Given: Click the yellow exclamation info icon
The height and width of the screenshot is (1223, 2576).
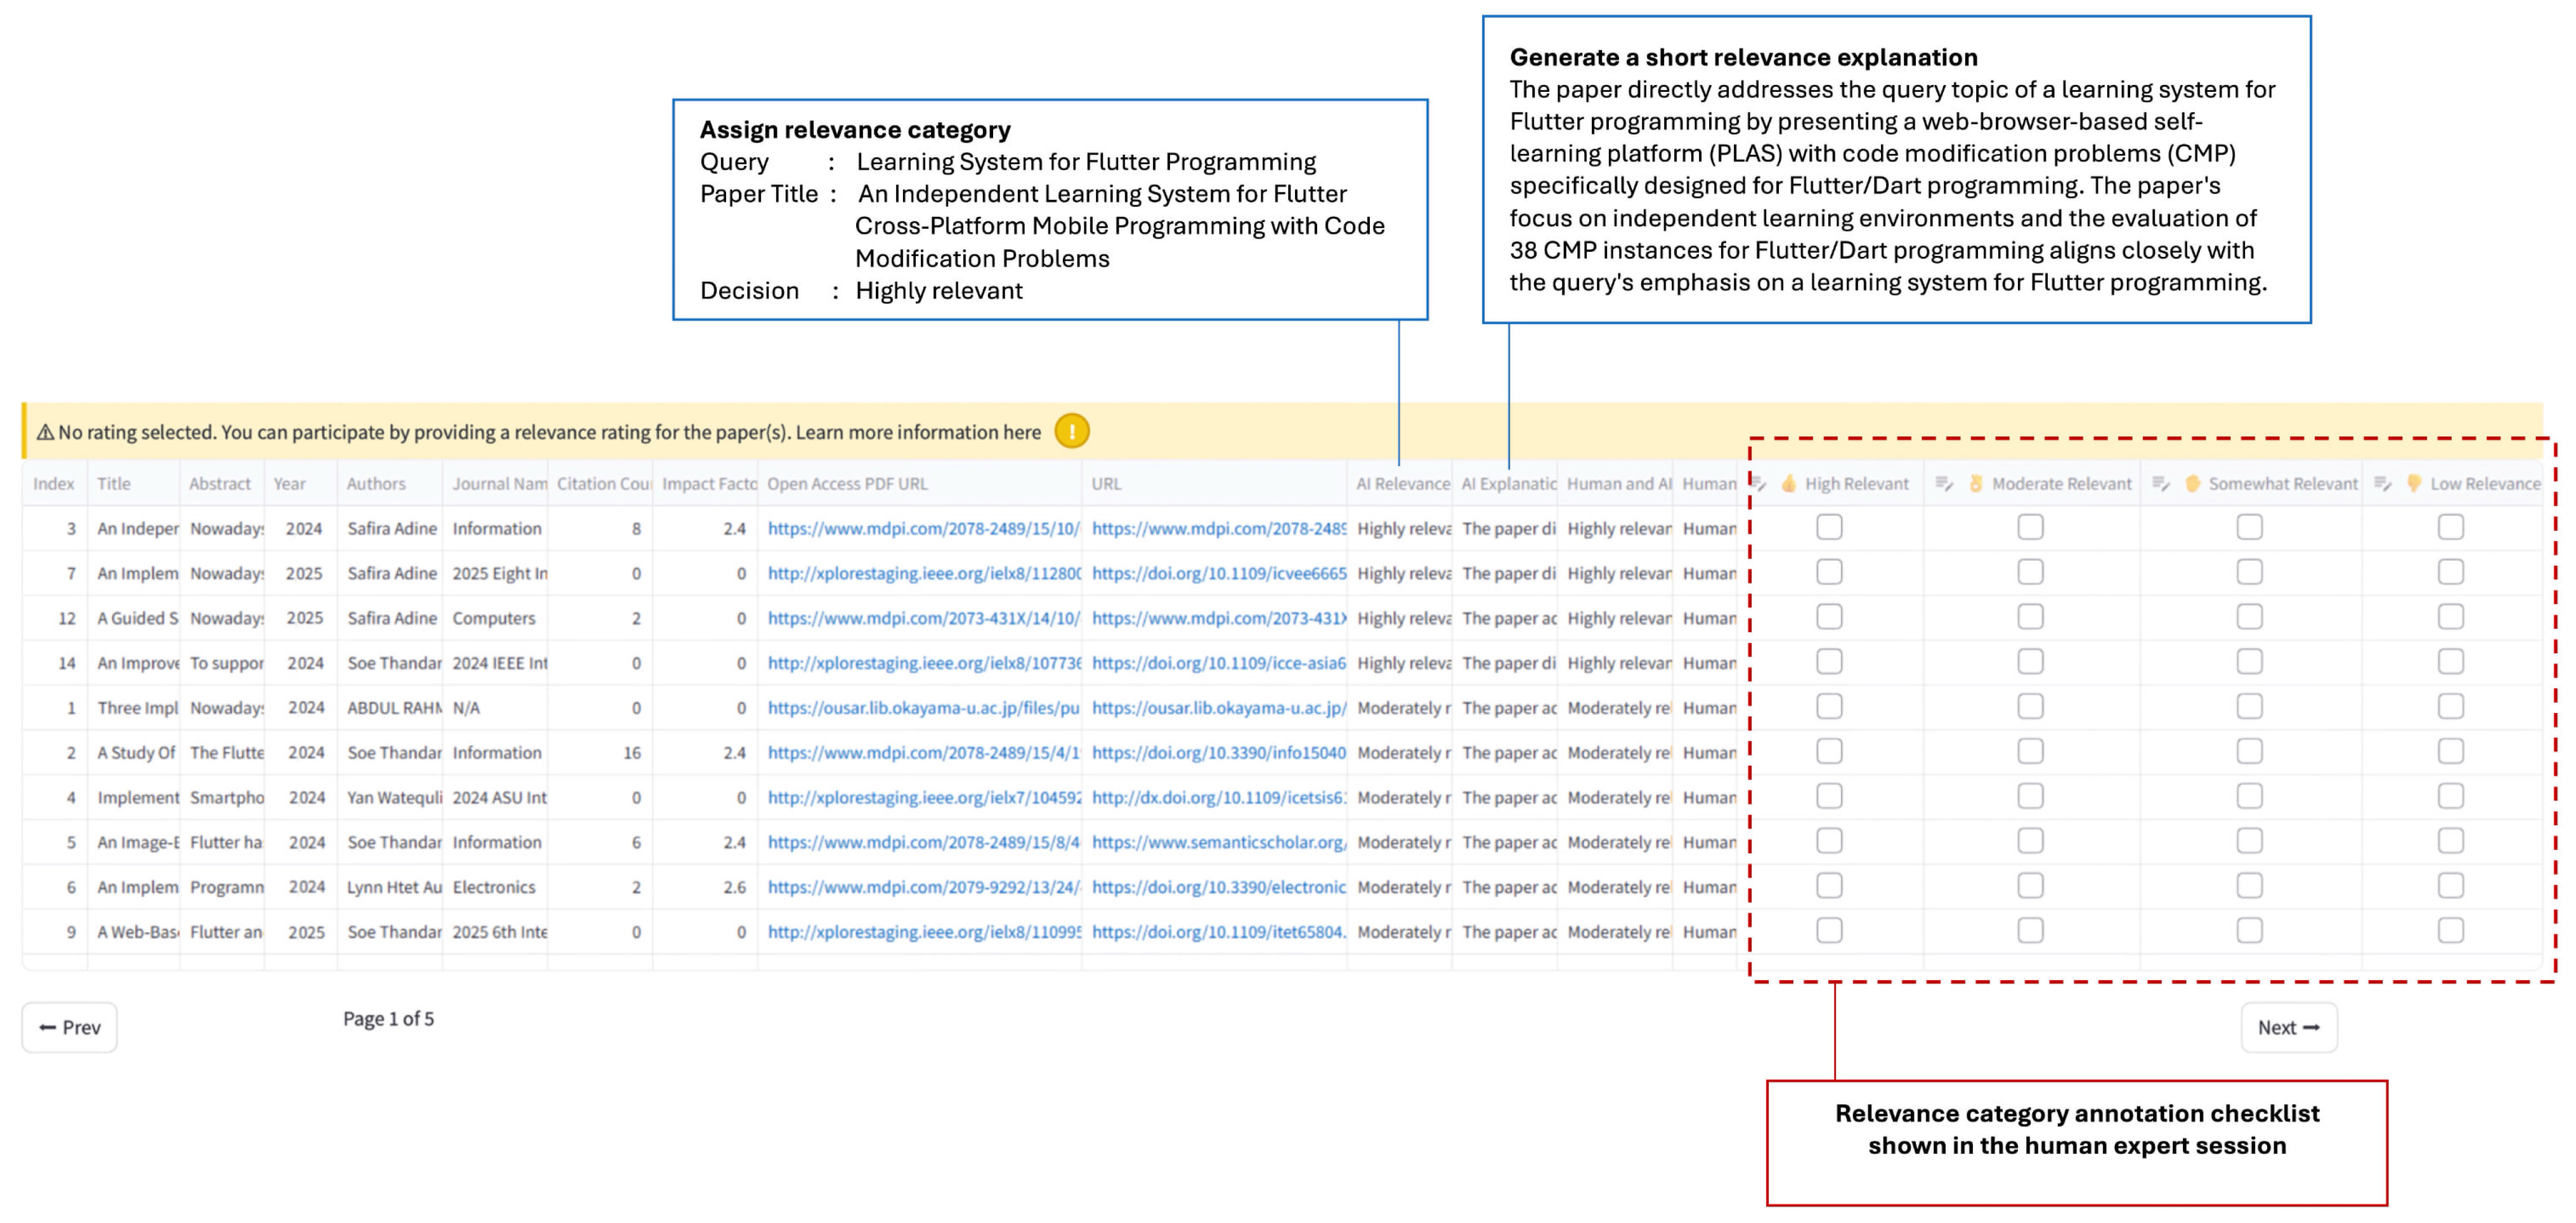Looking at the screenshot, I should (x=1072, y=432).
